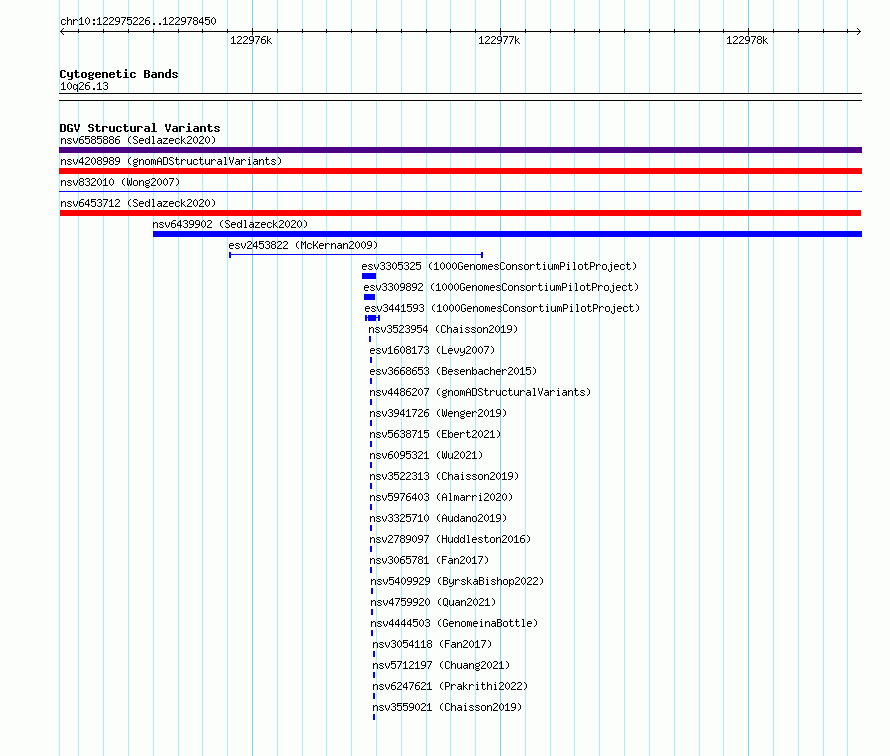Click esv1608173 (Levy2007) label

pos(432,350)
